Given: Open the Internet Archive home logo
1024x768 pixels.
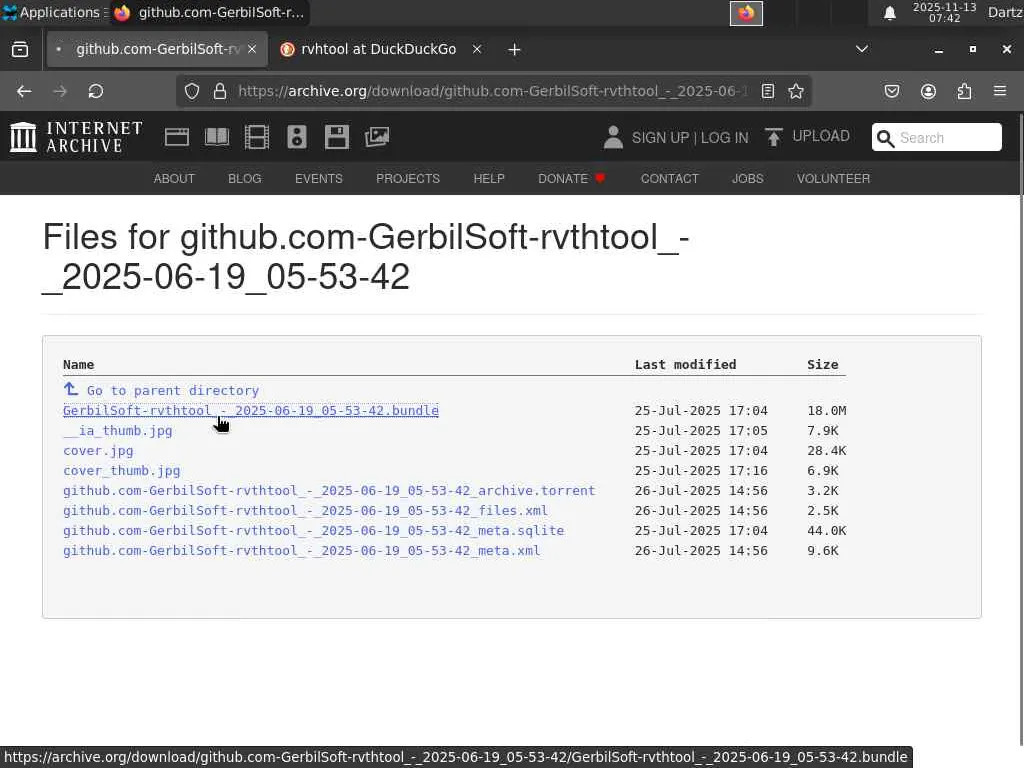Looking at the screenshot, I should tap(76, 137).
